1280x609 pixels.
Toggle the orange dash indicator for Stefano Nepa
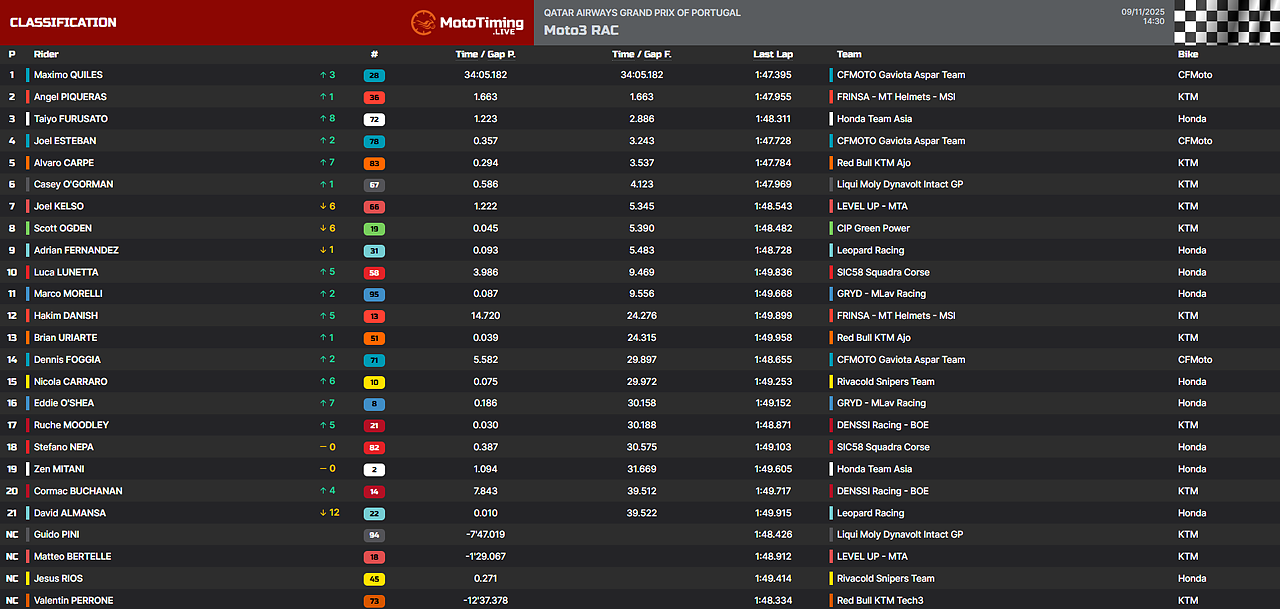pyautogui.click(x=328, y=447)
